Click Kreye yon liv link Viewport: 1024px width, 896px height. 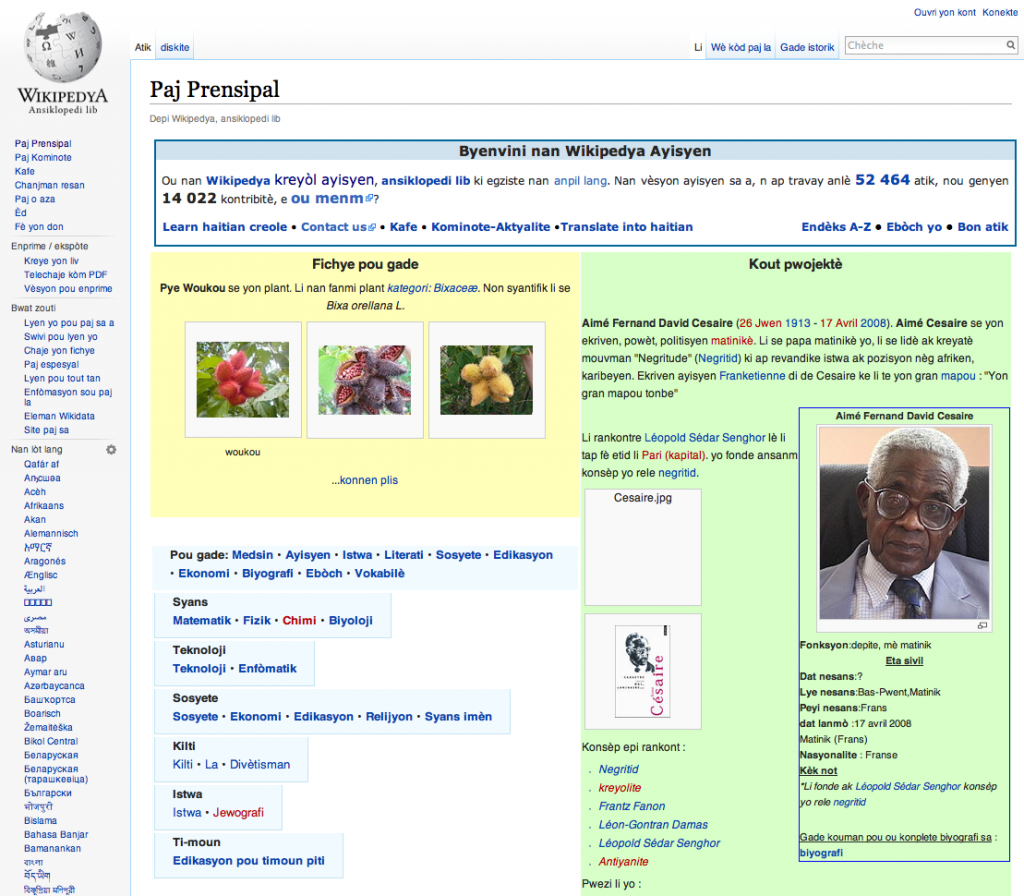[52, 261]
